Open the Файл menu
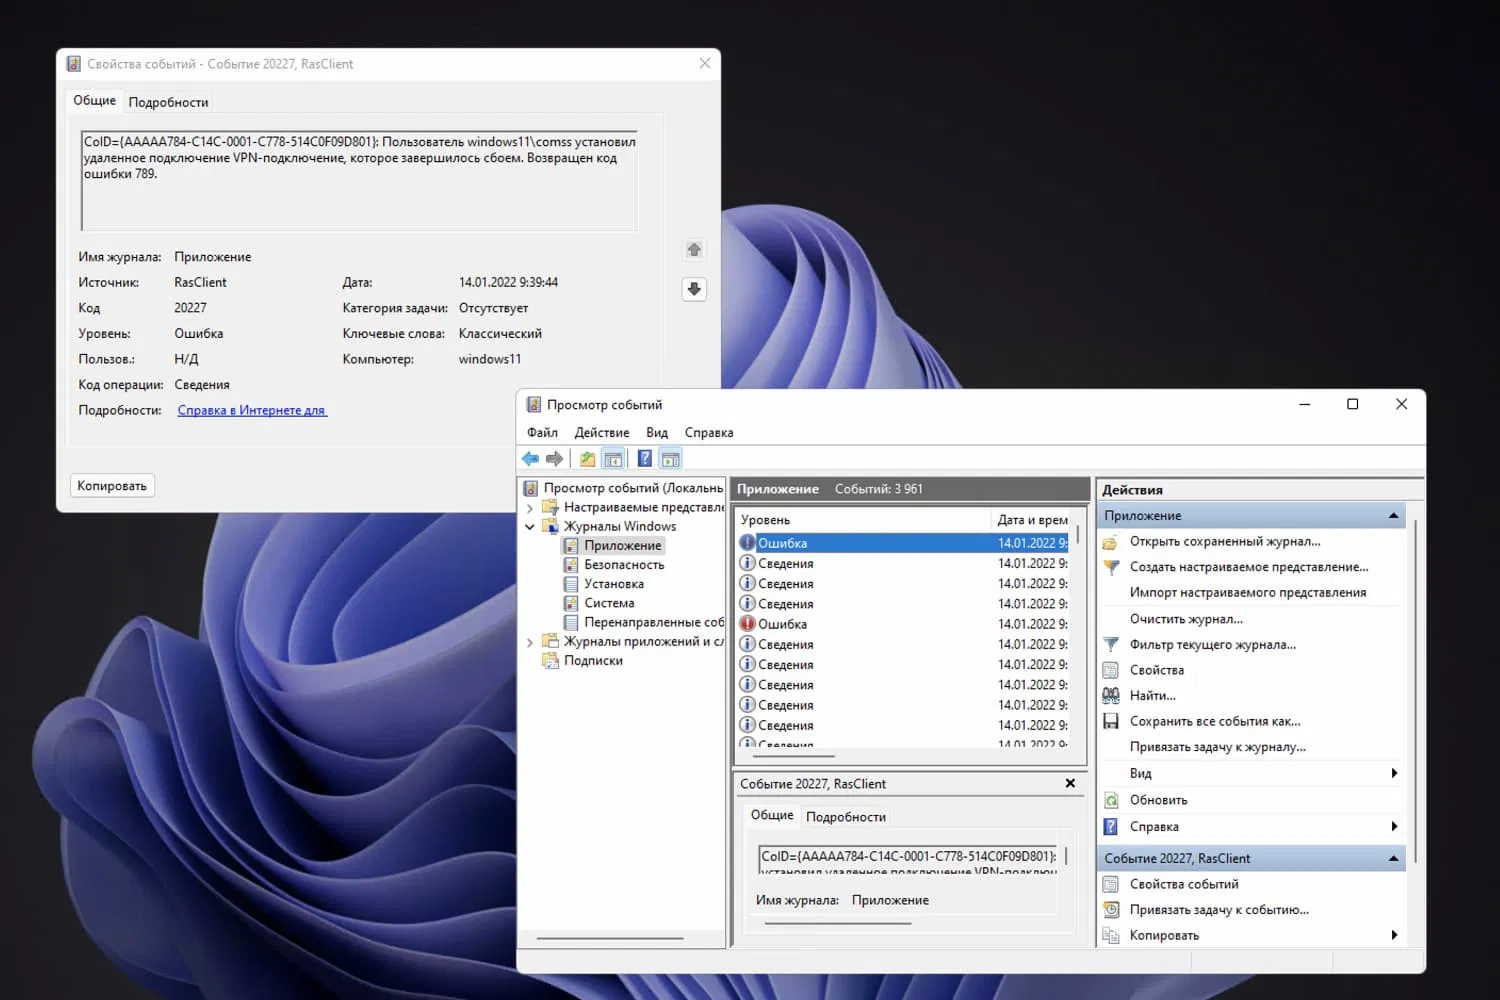1500x1000 pixels. [542, 433]
